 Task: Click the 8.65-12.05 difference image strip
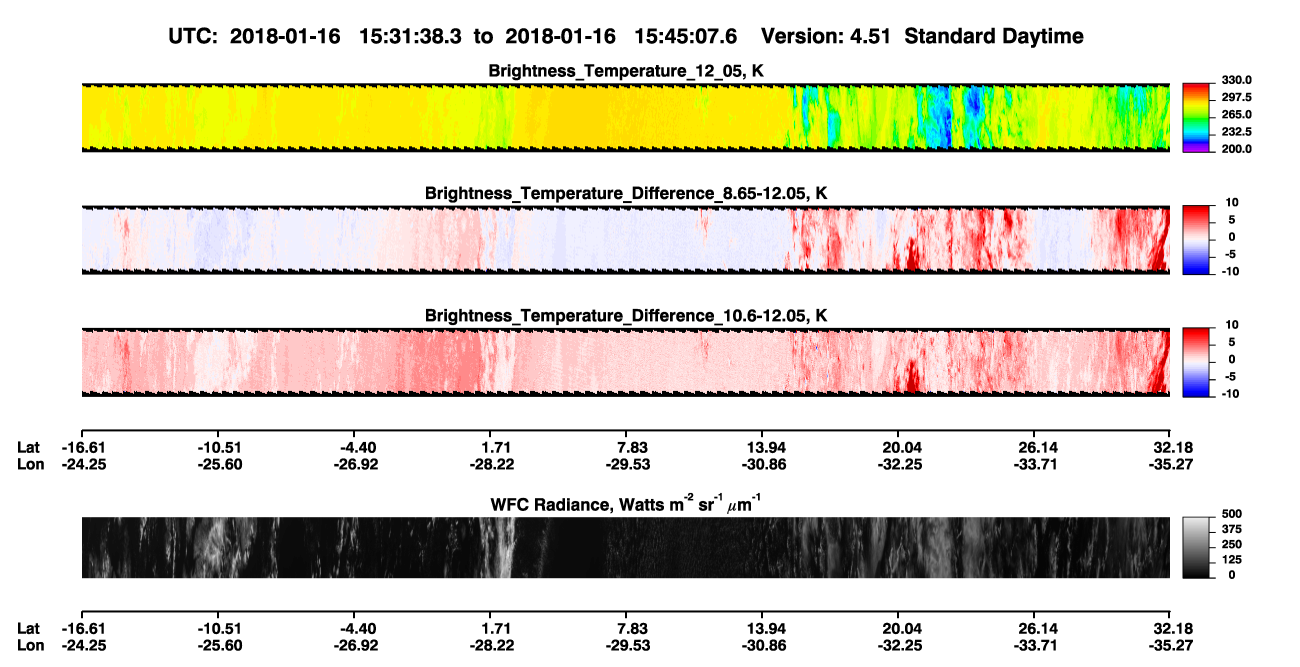[625, 240]
